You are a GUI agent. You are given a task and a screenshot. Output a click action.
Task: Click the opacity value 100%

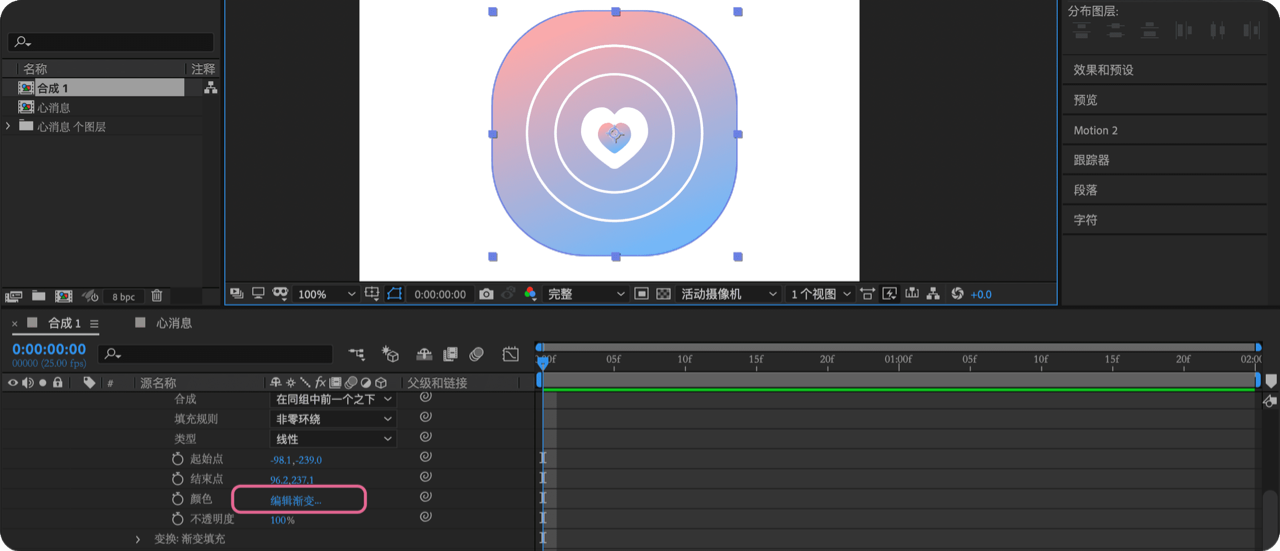(282, 520)
